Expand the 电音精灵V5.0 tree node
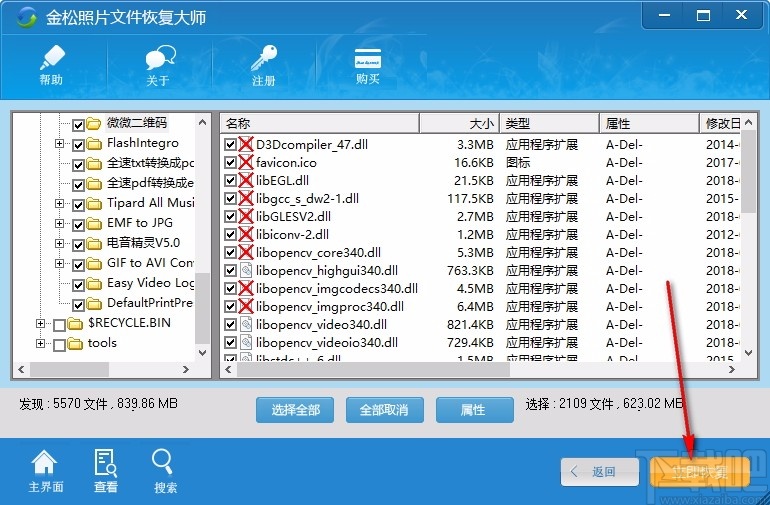Viewport: 770px width, 505px height. (59, 244)
